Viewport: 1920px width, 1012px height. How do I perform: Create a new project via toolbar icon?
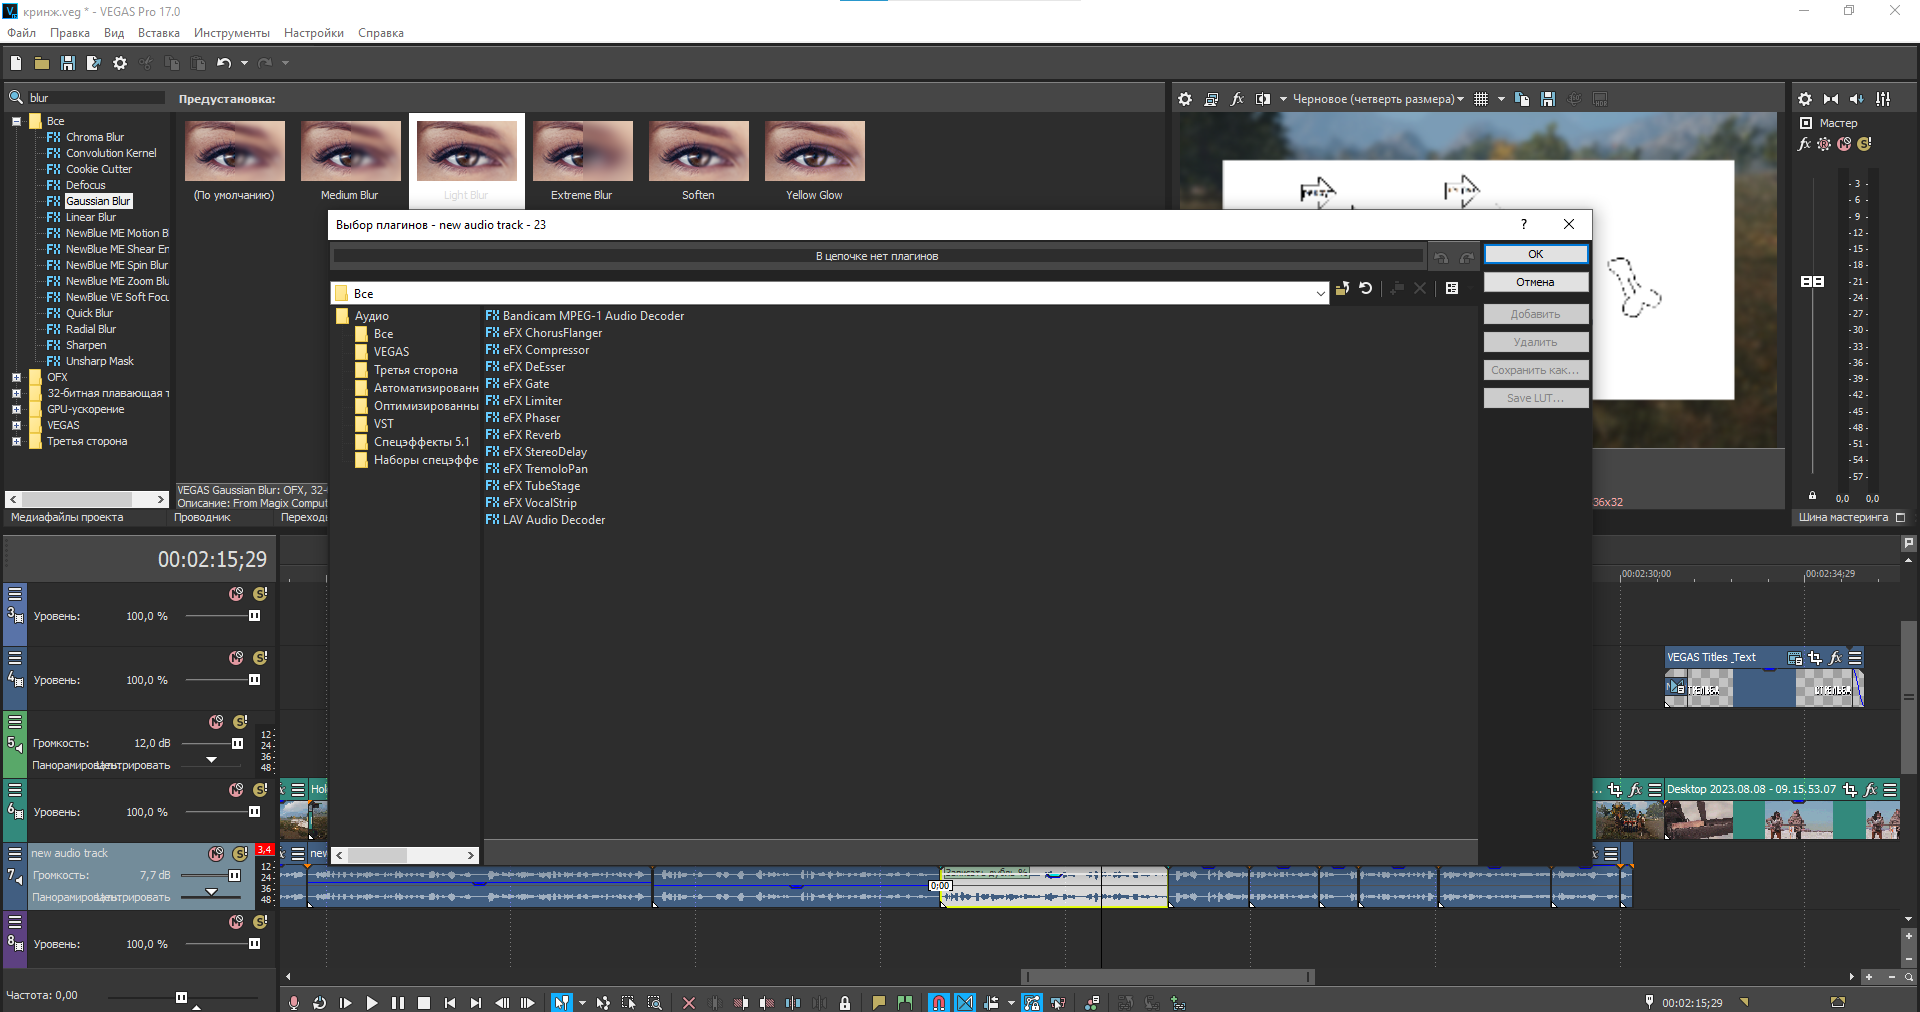(16, 63)
